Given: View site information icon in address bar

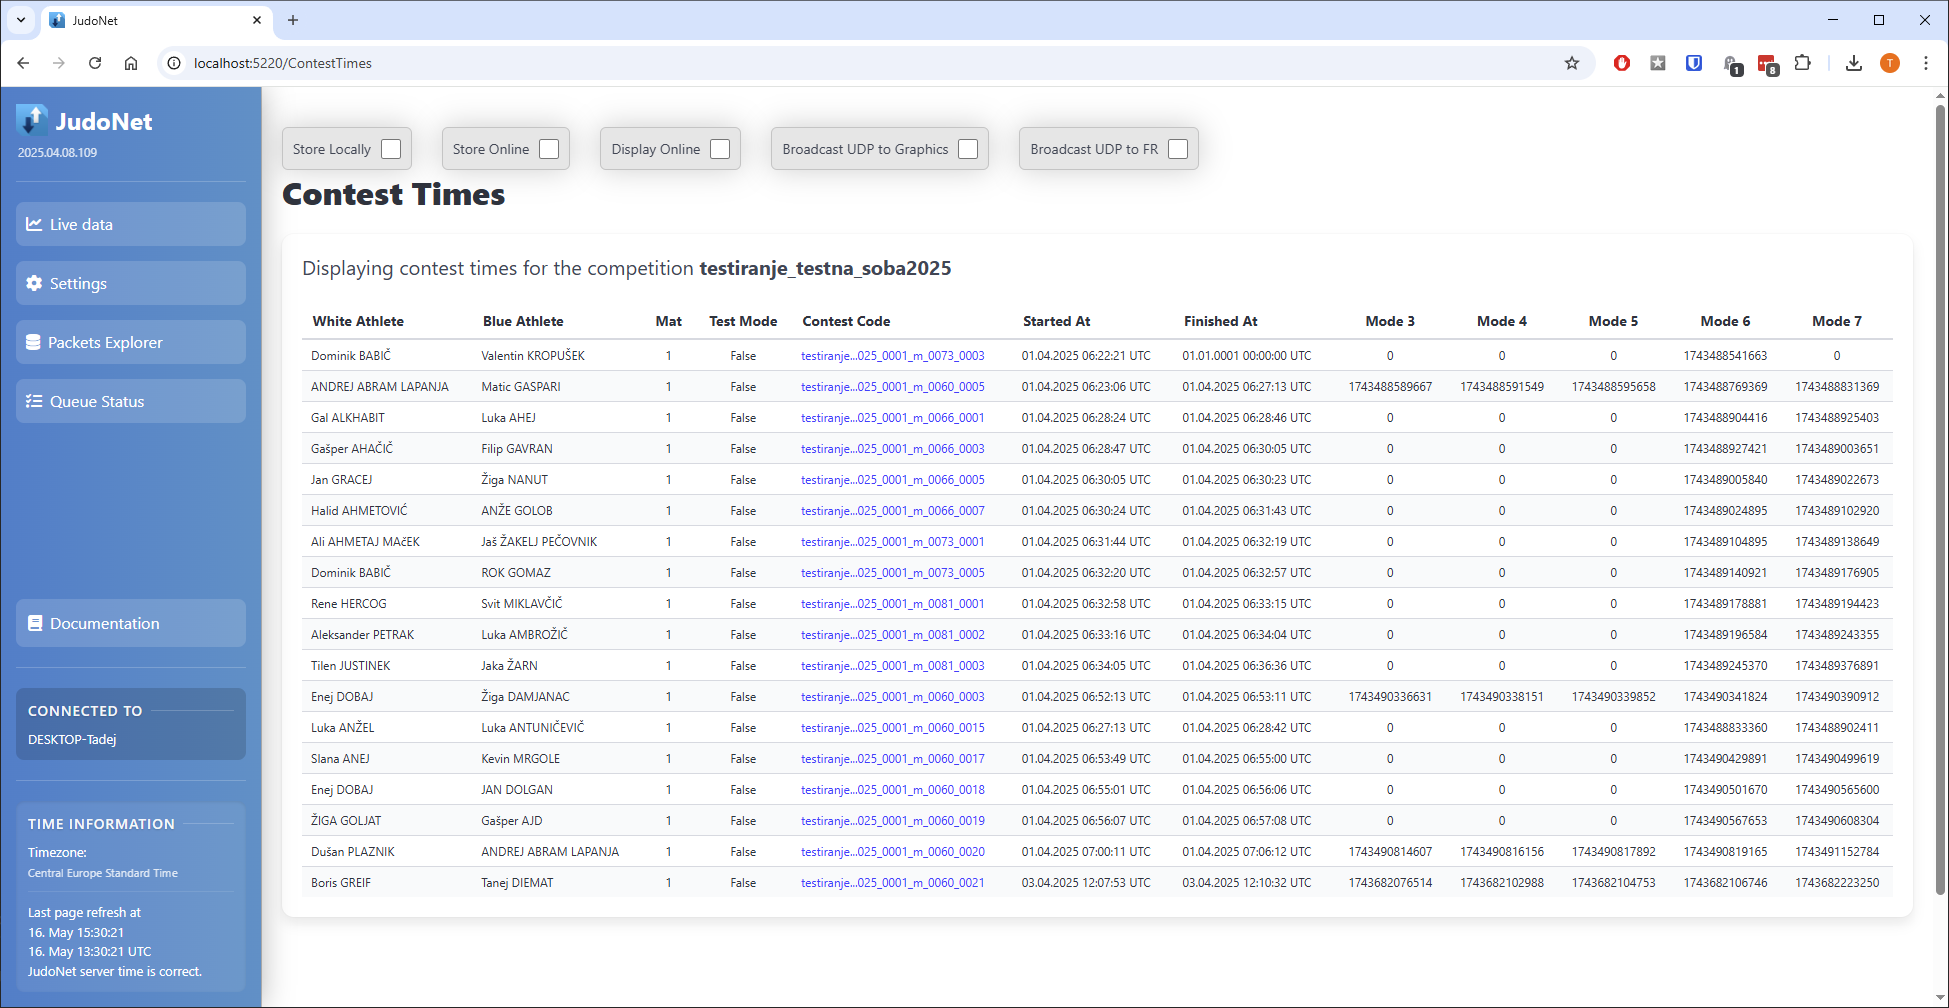Looking at the screenshot, I should tap(174, 63).
